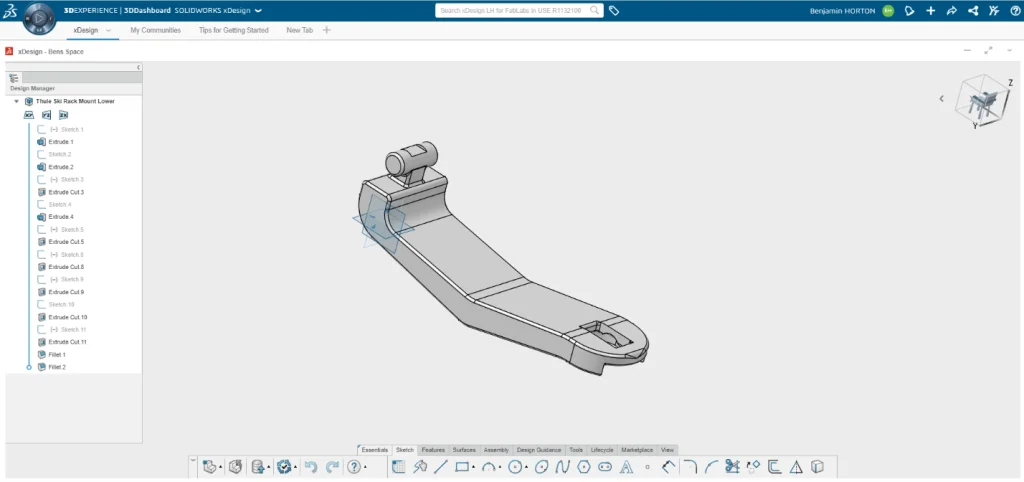The width and height of the screenshot is (1024, 482).
Task: Select Fillet 2 in design tree
Action: [x=57, y=367]
